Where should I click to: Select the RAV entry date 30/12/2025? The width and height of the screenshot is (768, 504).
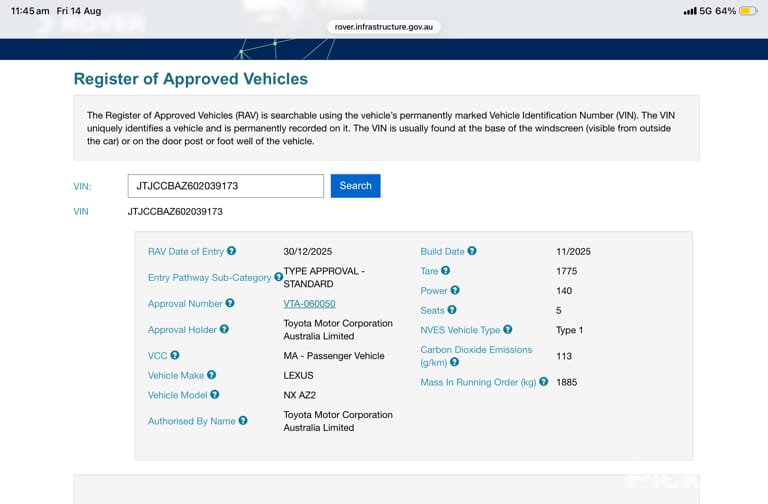[308, 251]
